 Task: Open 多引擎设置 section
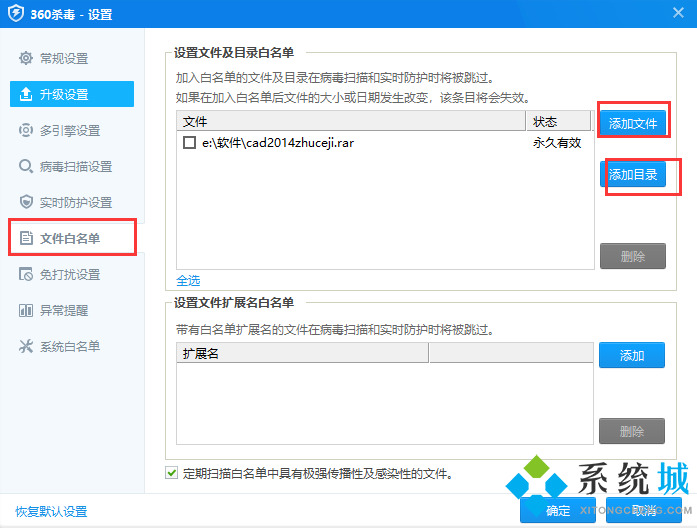(72, 130)
